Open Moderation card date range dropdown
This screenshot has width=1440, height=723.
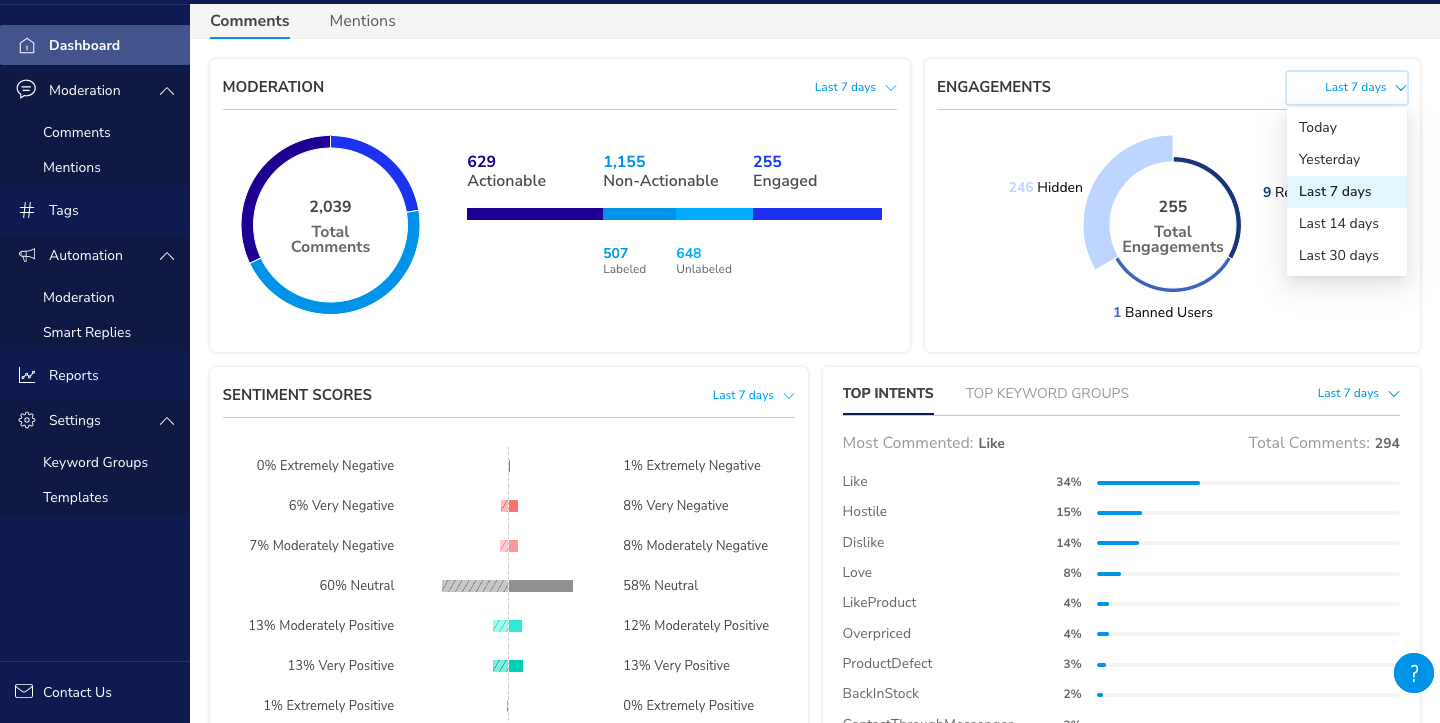(x=855, y=87)
